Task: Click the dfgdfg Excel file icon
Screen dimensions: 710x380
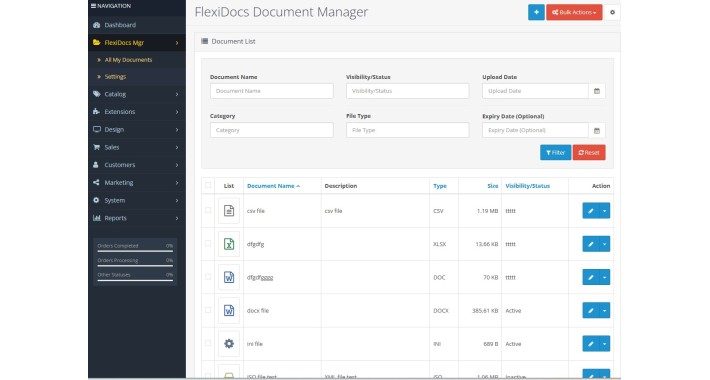Action: click(229, 244)
